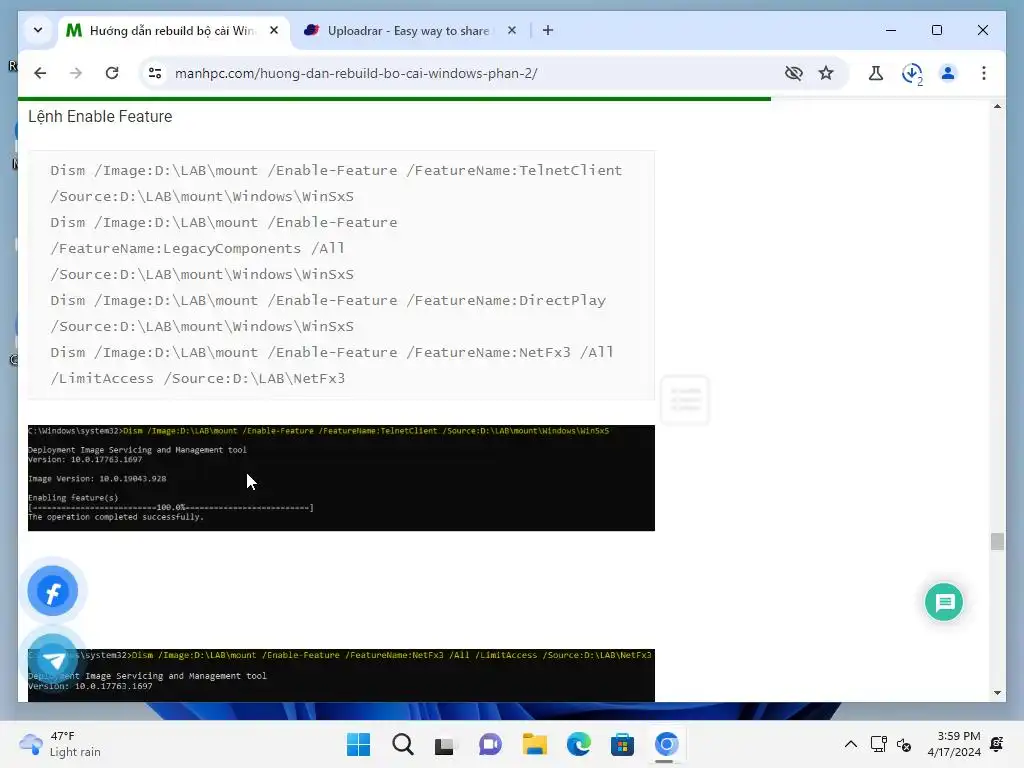Open the NetFx3 command prompt screenshot
1024x768 pixels.
pyautogui.click(x=341, y=675)
